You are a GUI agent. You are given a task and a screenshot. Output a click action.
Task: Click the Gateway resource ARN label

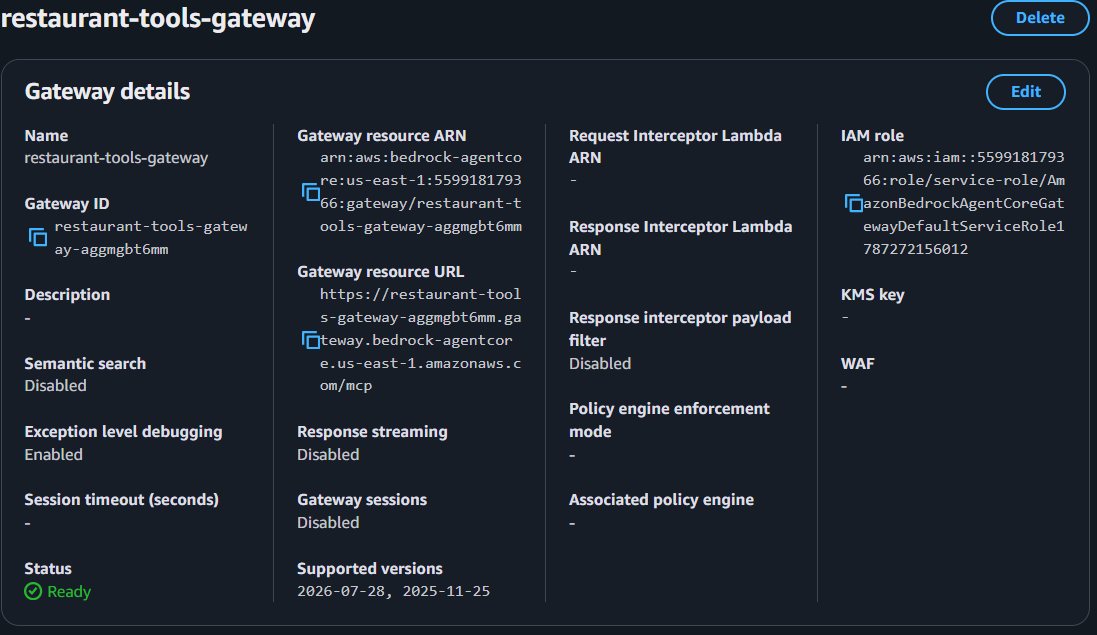pos(382,136)
